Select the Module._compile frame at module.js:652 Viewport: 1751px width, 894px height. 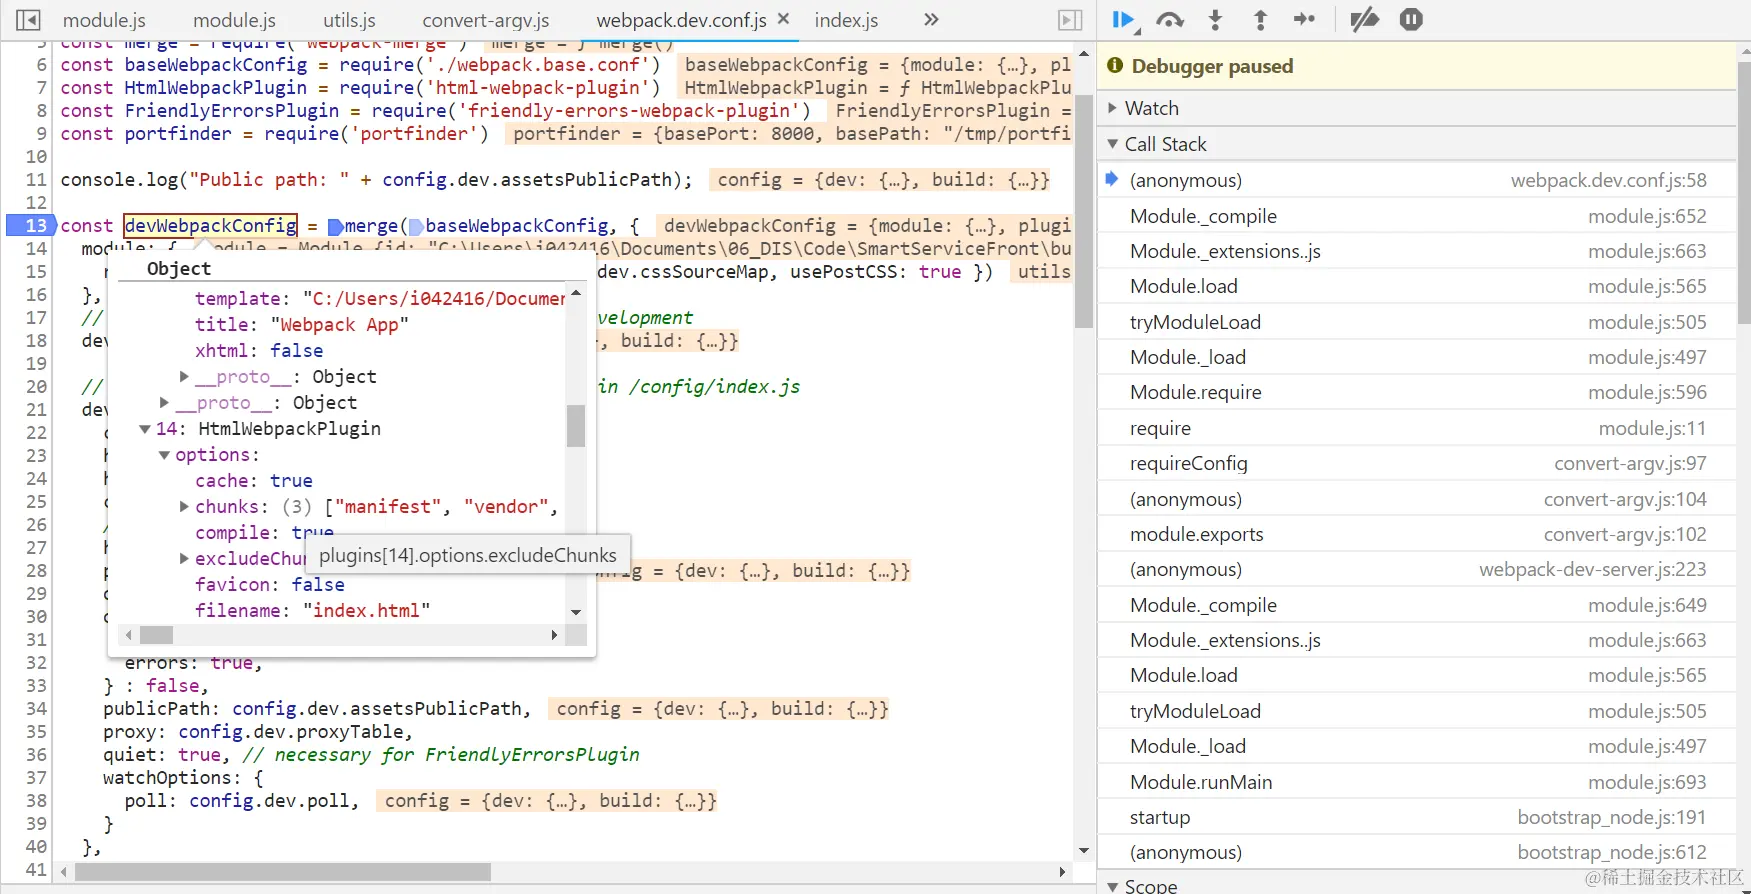(1418, 216)
